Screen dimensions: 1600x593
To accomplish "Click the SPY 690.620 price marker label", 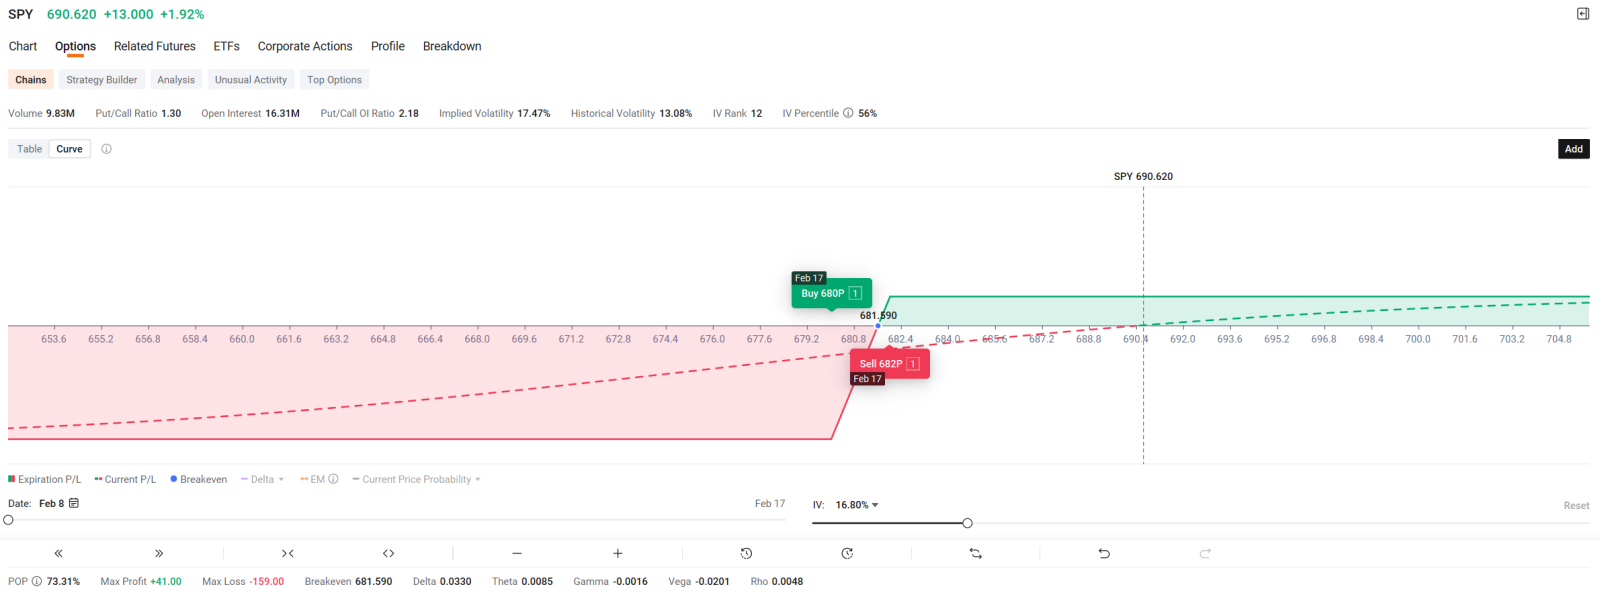I will 1143,176.
